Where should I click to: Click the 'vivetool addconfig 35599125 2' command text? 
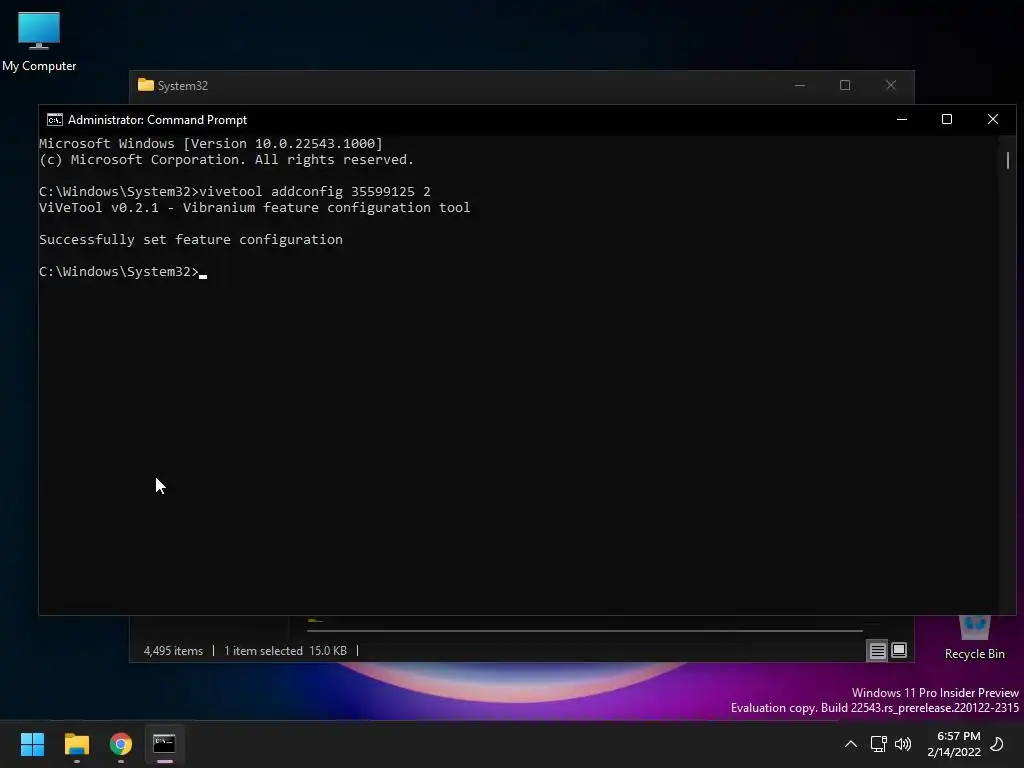click(x=315, y=191)
